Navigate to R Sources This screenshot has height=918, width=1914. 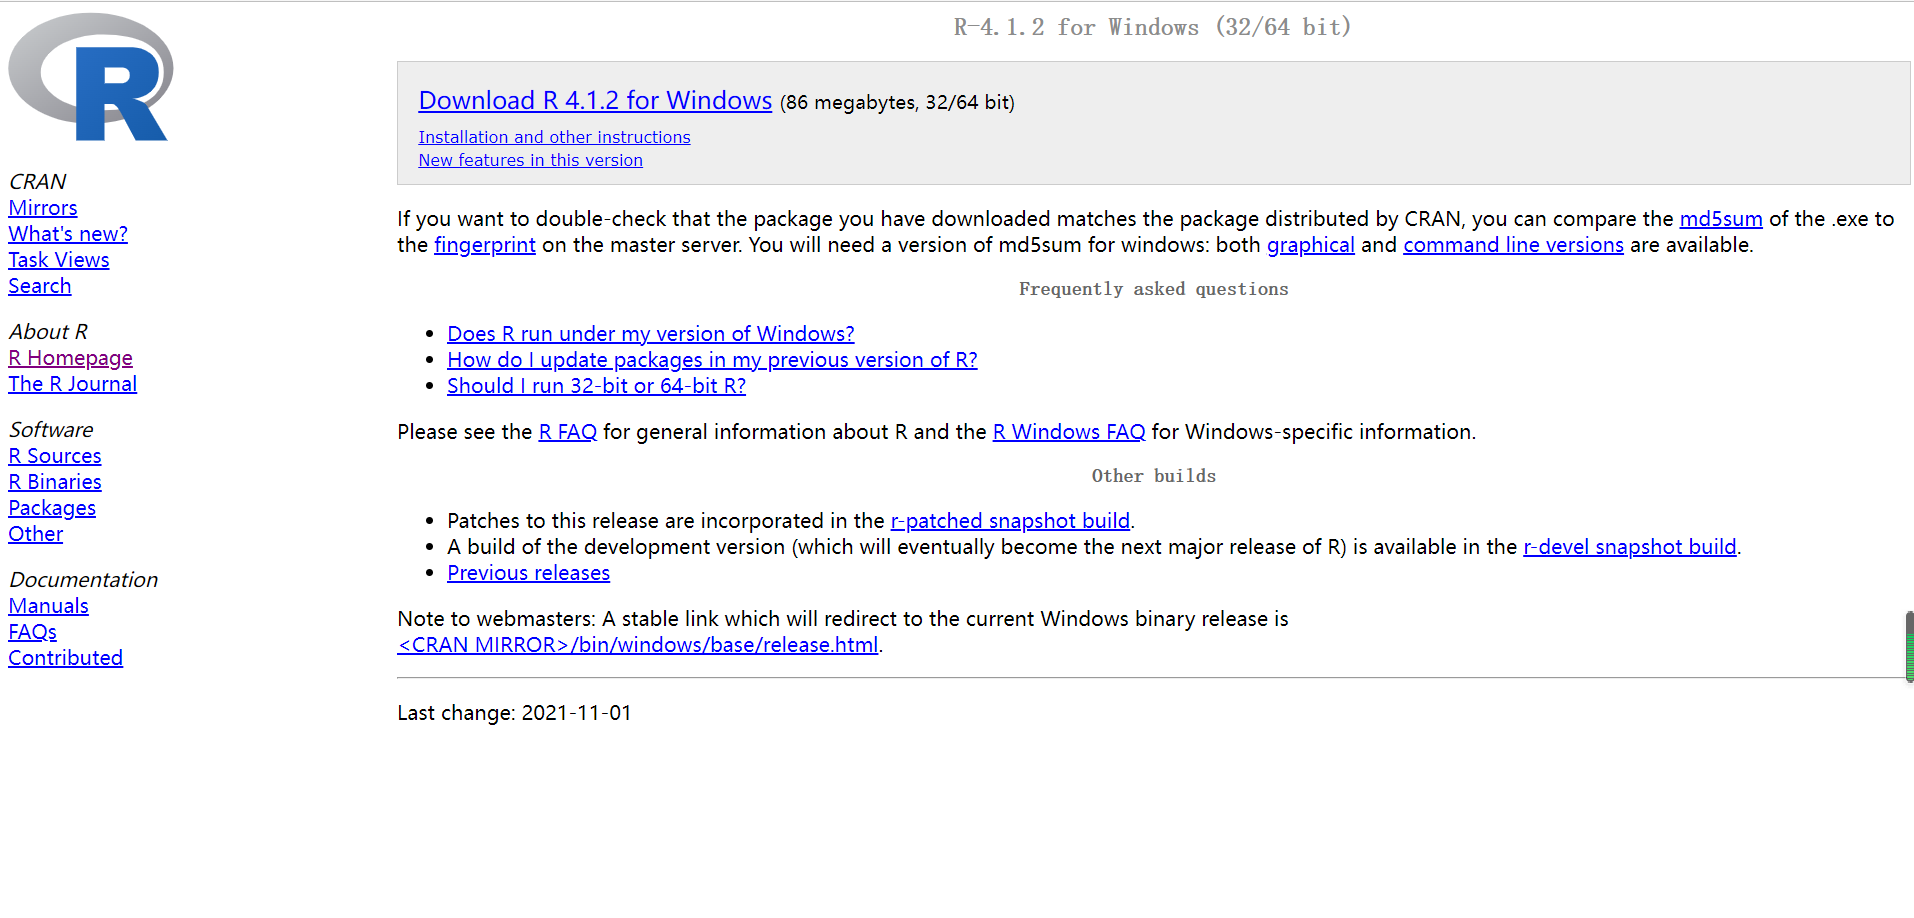(x=55, y=456)
